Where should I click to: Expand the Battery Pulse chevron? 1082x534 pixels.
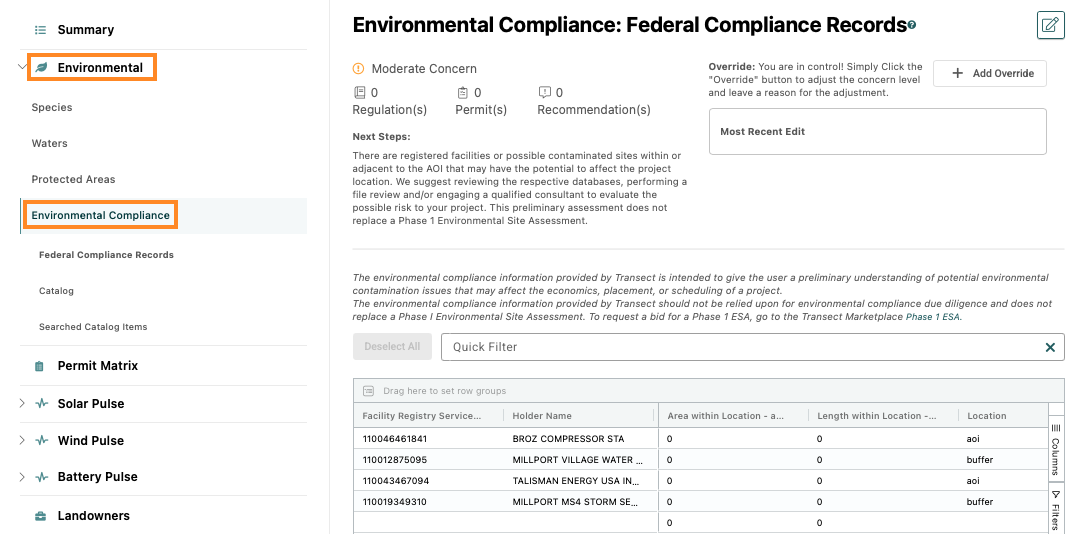tap(22, 477)
